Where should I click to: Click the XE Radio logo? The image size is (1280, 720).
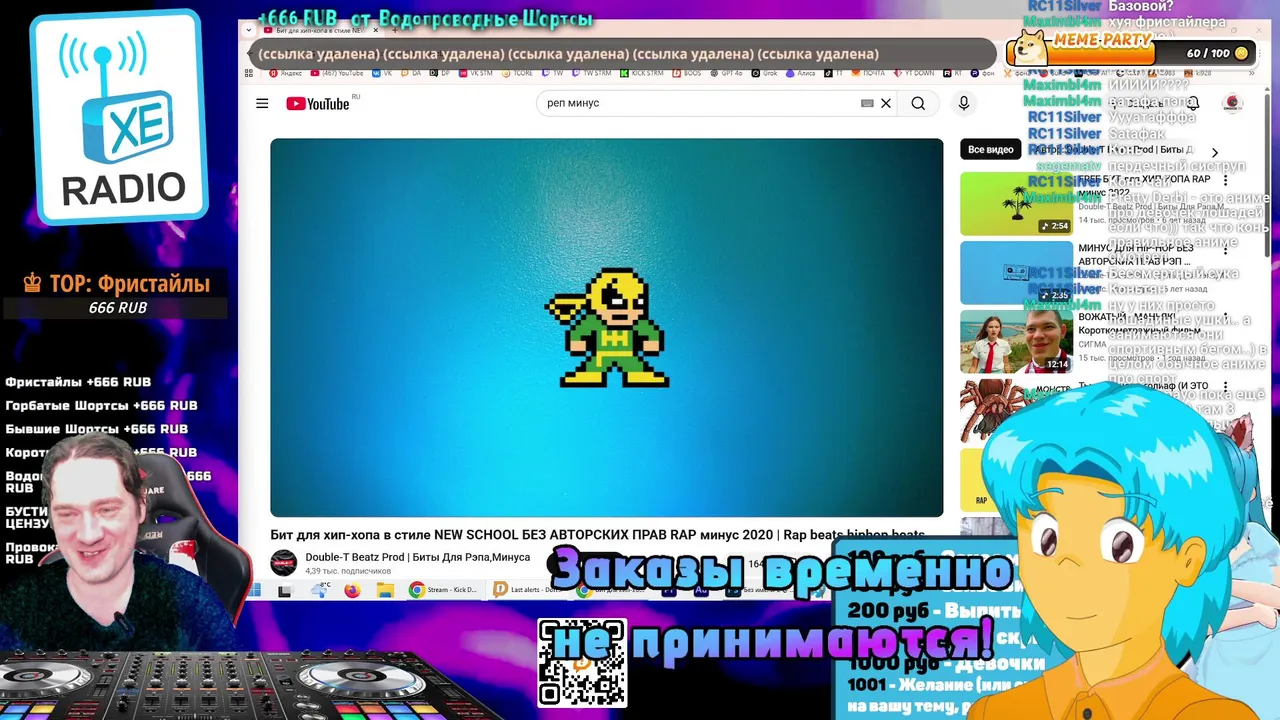[x=119, y=118]
